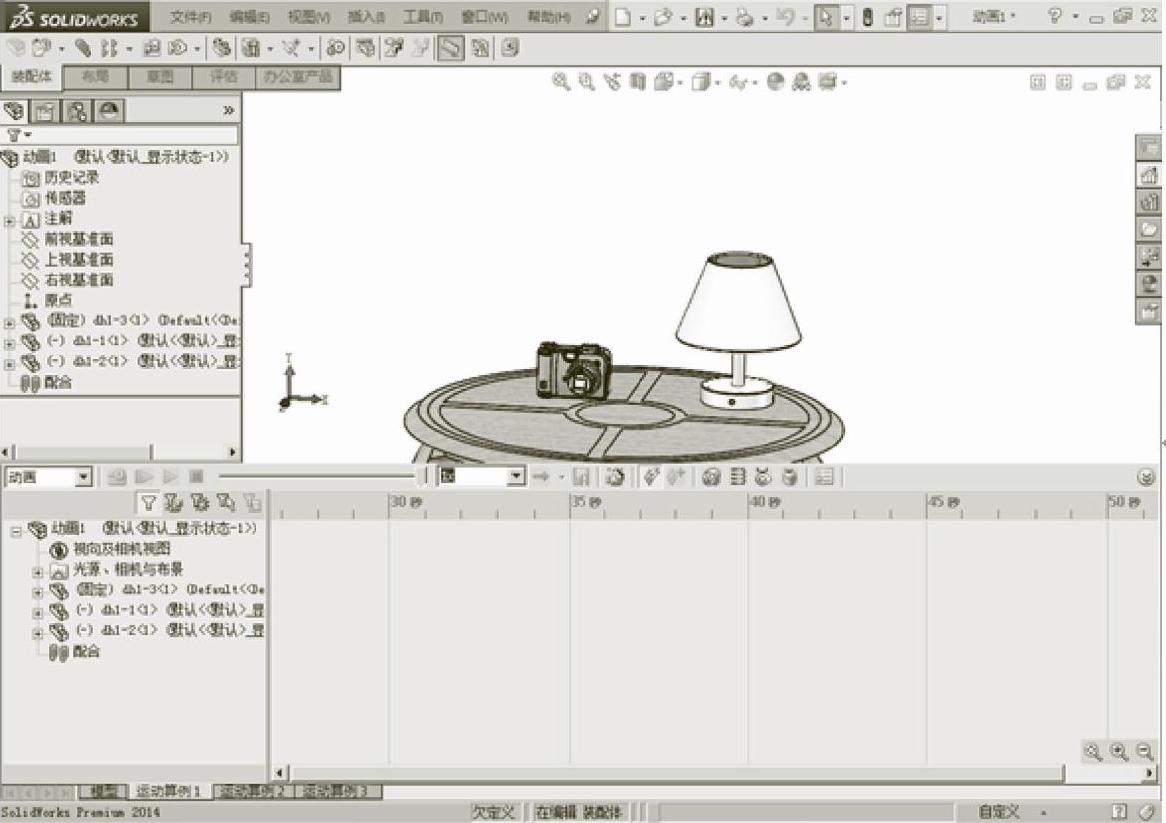The height and width of the screenshot is (823, 1166).
Task: Select the FeatureManager design tree tab icon
Action: pos(15,111)
